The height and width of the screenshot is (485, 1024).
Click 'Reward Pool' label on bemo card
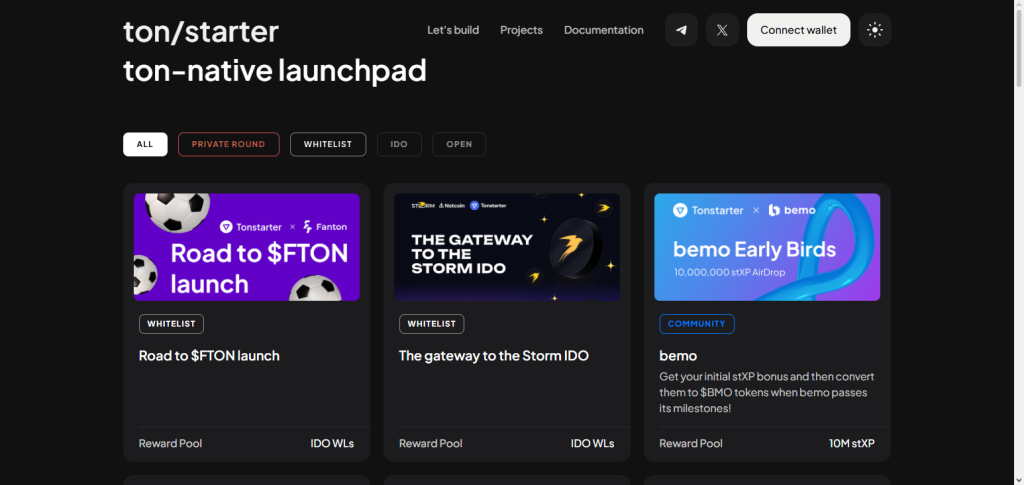pos(691,443)
